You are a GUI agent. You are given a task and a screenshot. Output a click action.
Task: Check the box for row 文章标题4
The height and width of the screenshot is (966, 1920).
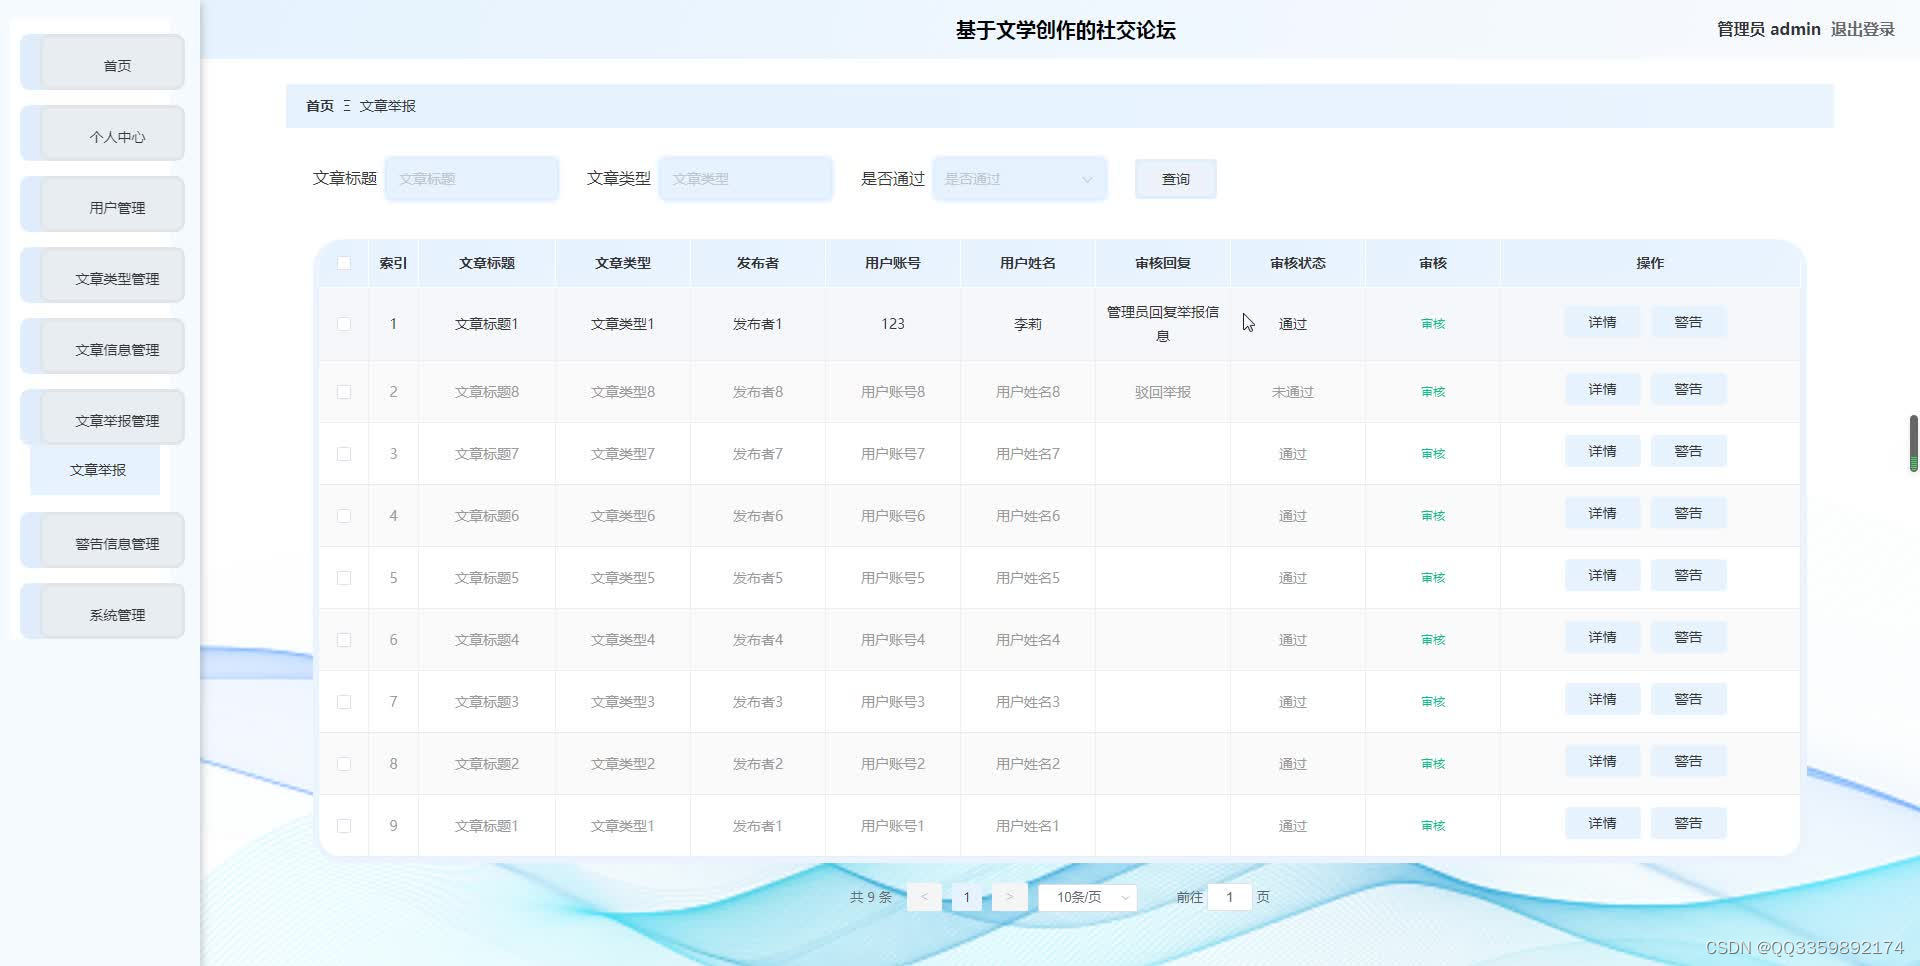tap(344, 640)
